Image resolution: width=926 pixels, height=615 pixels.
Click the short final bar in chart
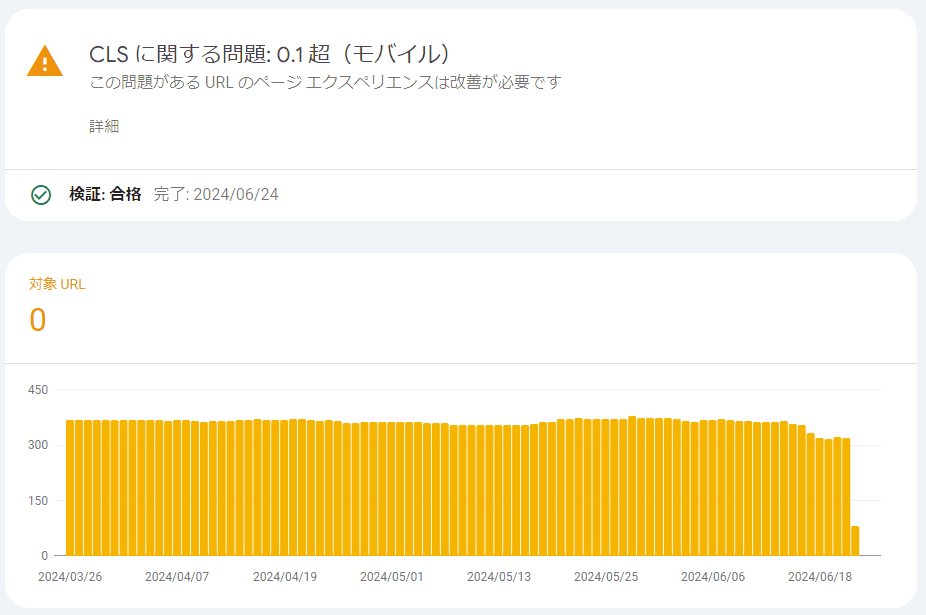click(x=855, y=541)
